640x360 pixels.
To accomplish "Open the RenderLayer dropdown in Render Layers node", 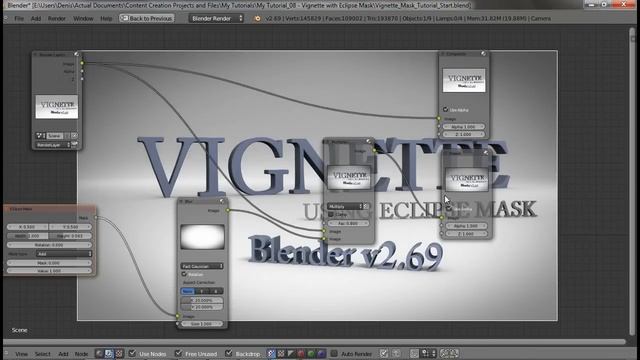I will pyautogui.click(x=53, y=145).
